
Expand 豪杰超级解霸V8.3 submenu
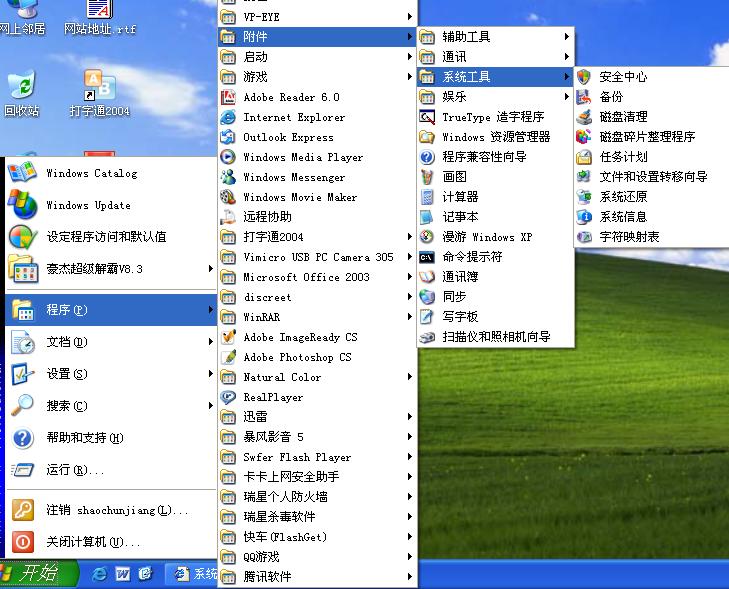(x=111, y=269)
